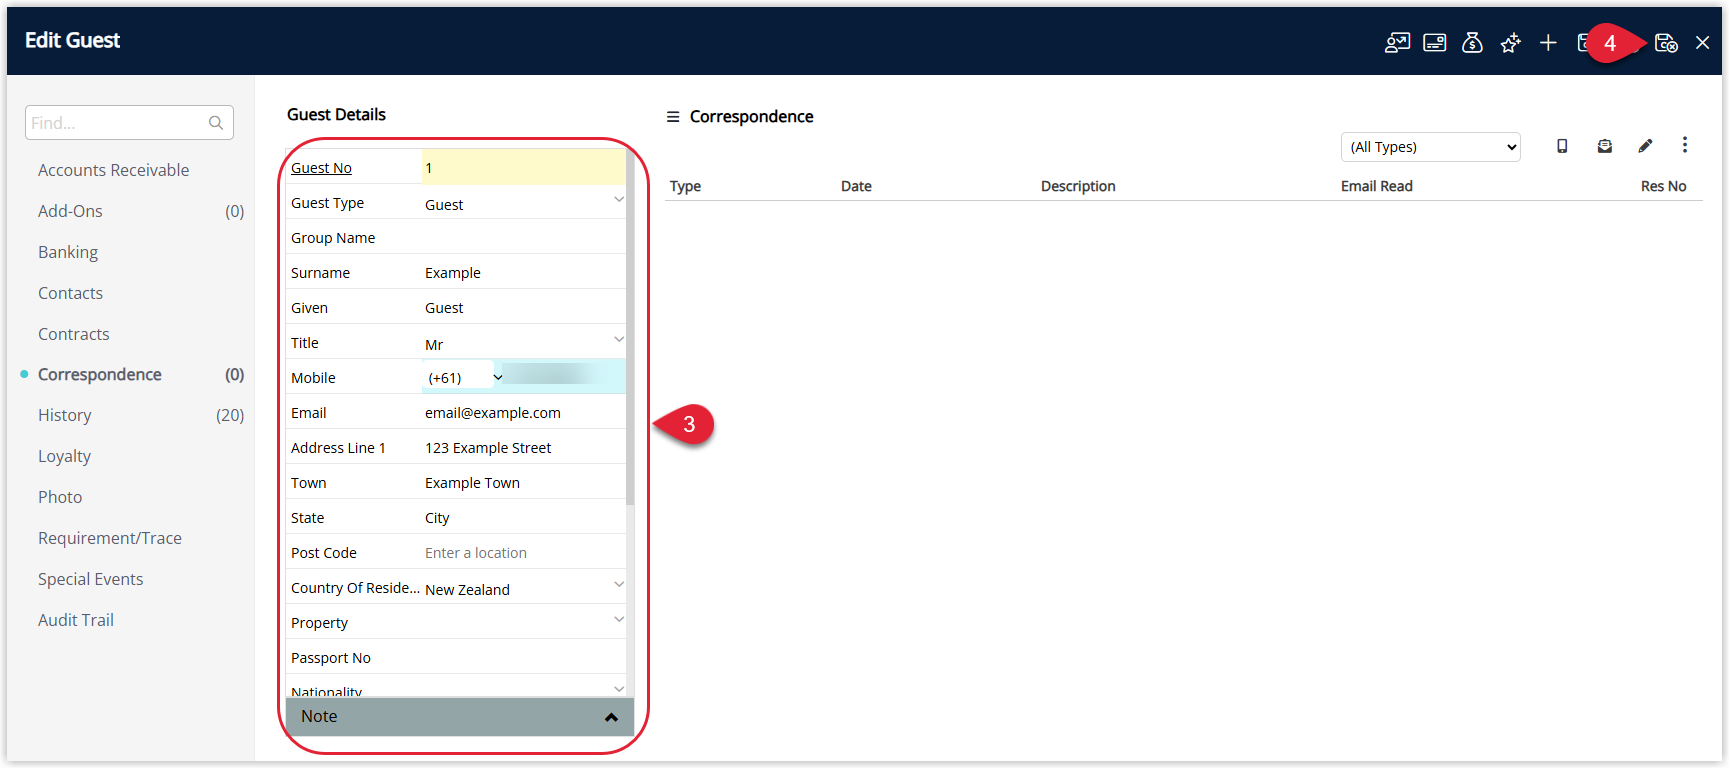Open the Special Events section

pos(91,579)
